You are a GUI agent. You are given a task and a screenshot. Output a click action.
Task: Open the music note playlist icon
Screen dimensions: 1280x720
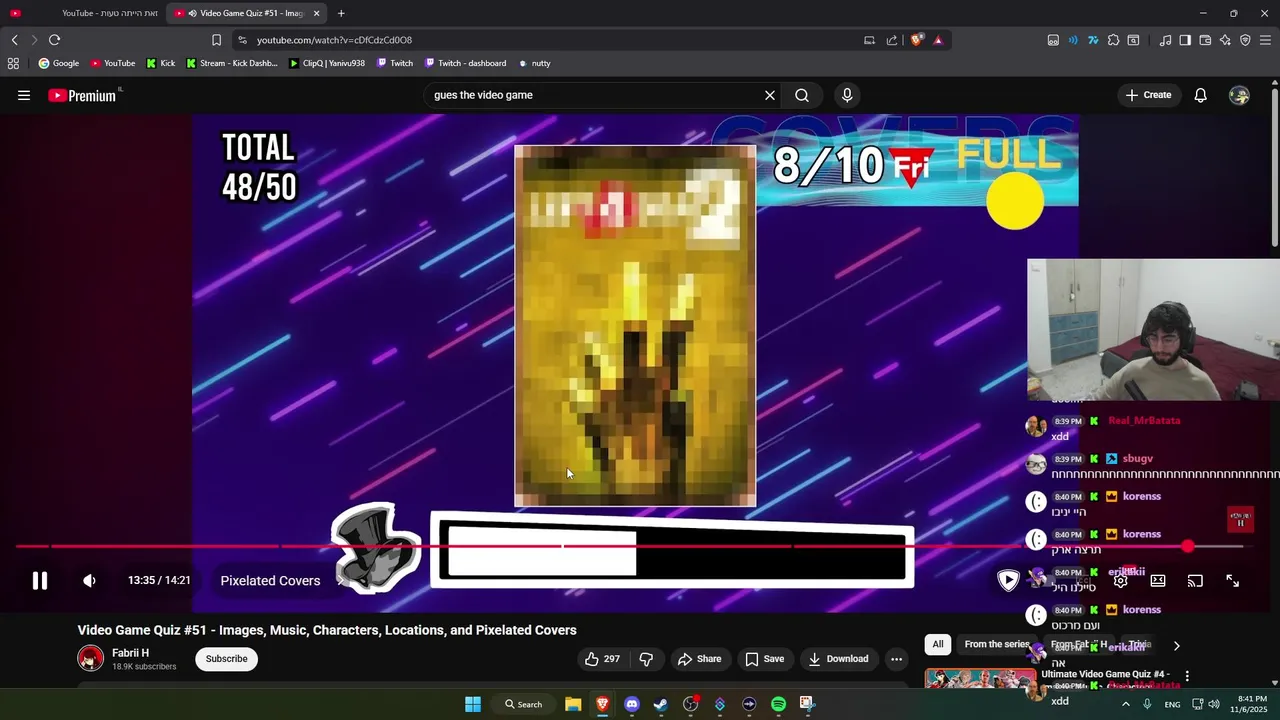click(1165, 40)
